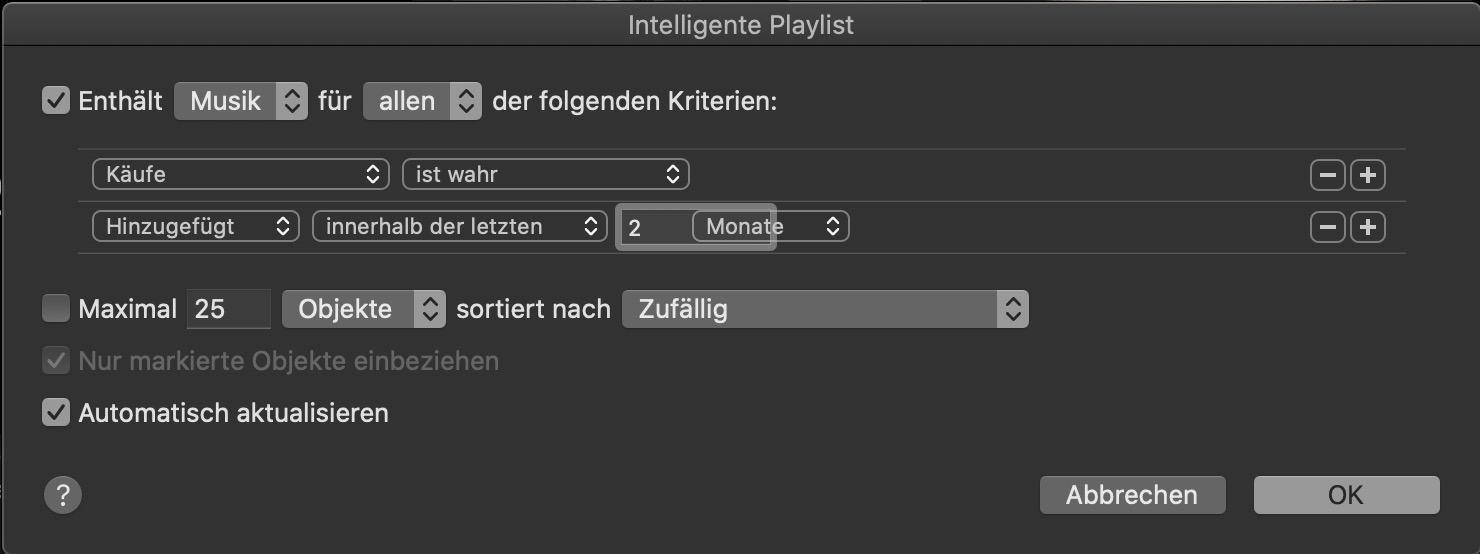1480x554 pixels.
Task: Open the ist wahr condition dropdown
Action: [x=545, y=175]
